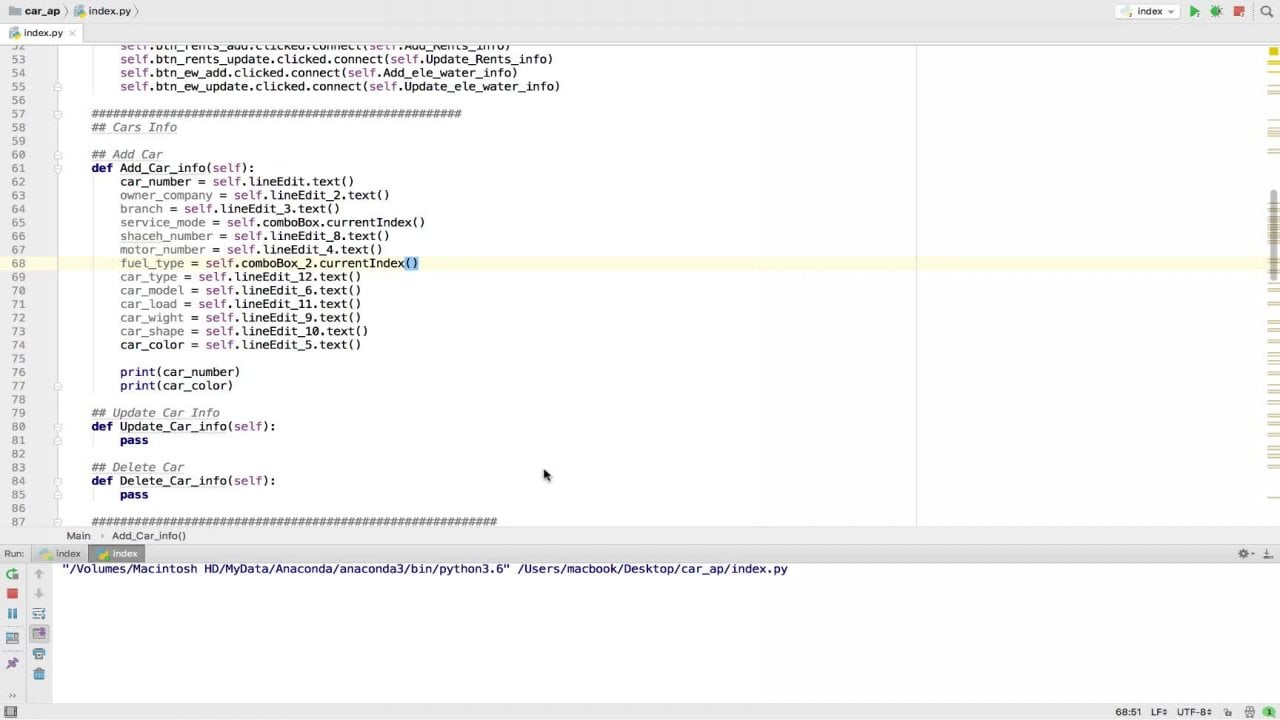Rerun index in the Run panel
Image resolution: width=1280 pixels, height=720 pixels.
point(12,574)
